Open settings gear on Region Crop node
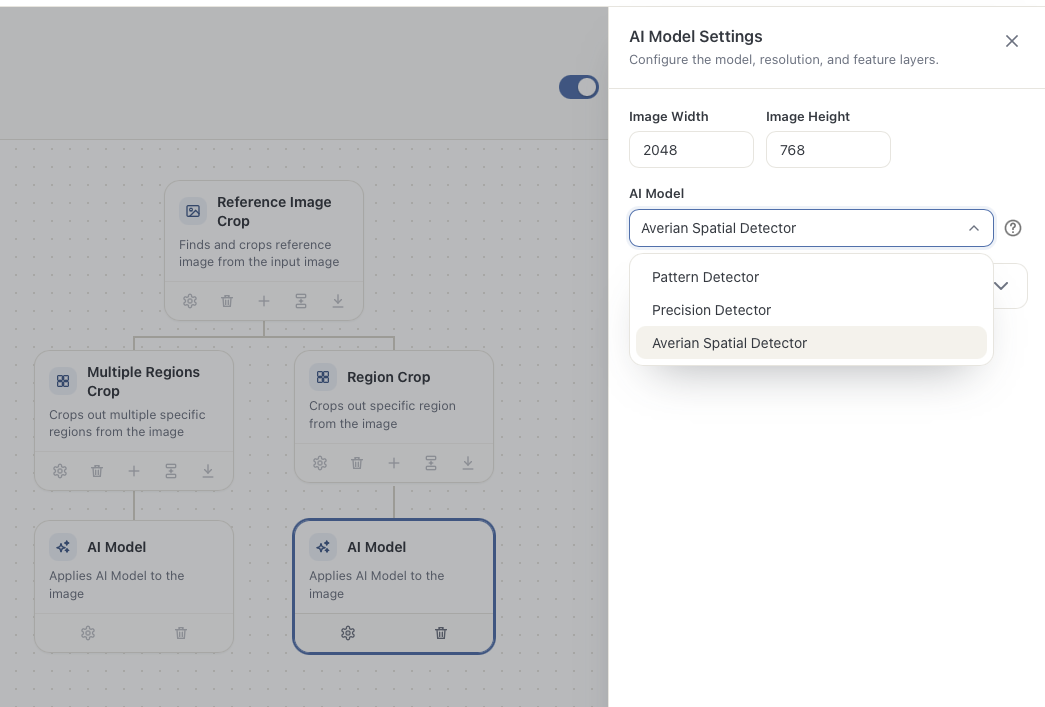The height and width of the screenshot is (707, 1045). pyautogui.click(x=320, y=462)
